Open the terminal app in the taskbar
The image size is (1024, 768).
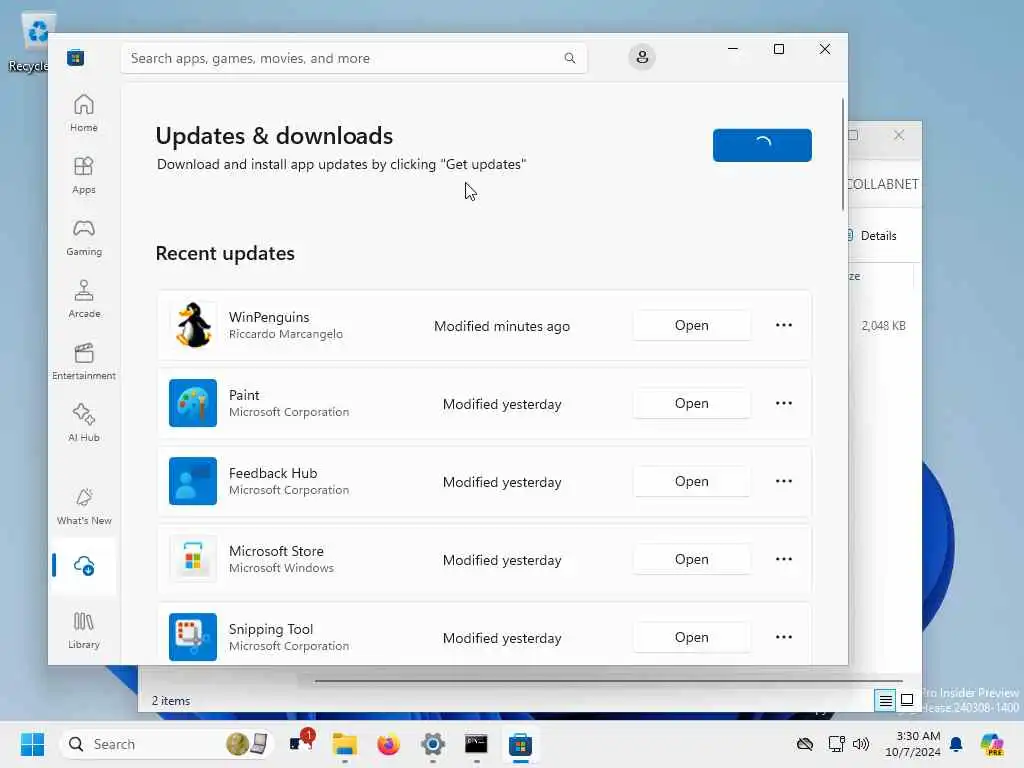pyautogui.click(x=476, y=744)
